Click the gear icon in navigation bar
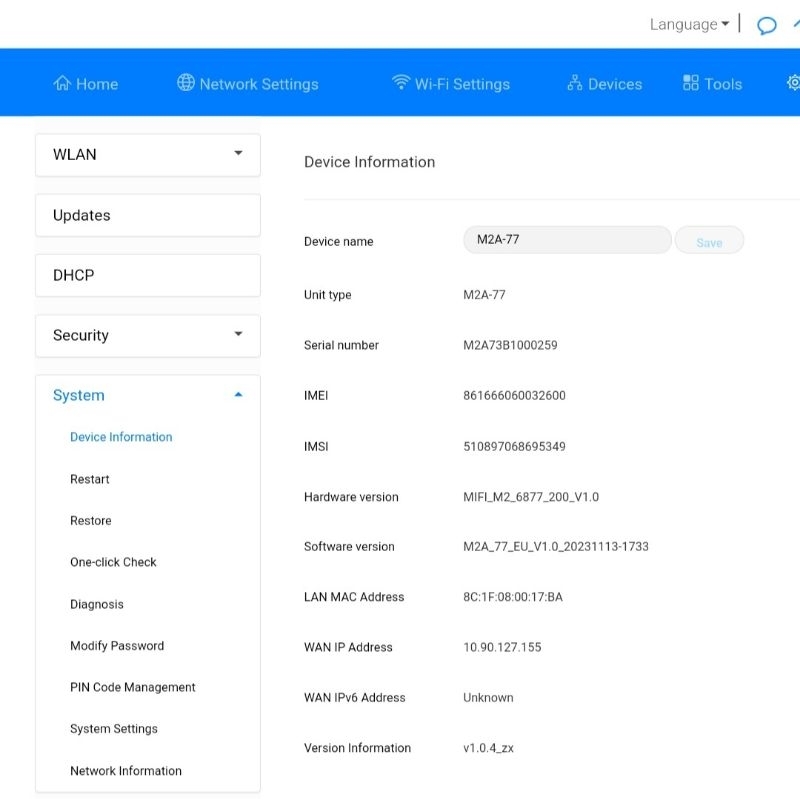Image resolution: width=800 pixels, height=800 pixels. pyautogui.click(x=794, y=83)
